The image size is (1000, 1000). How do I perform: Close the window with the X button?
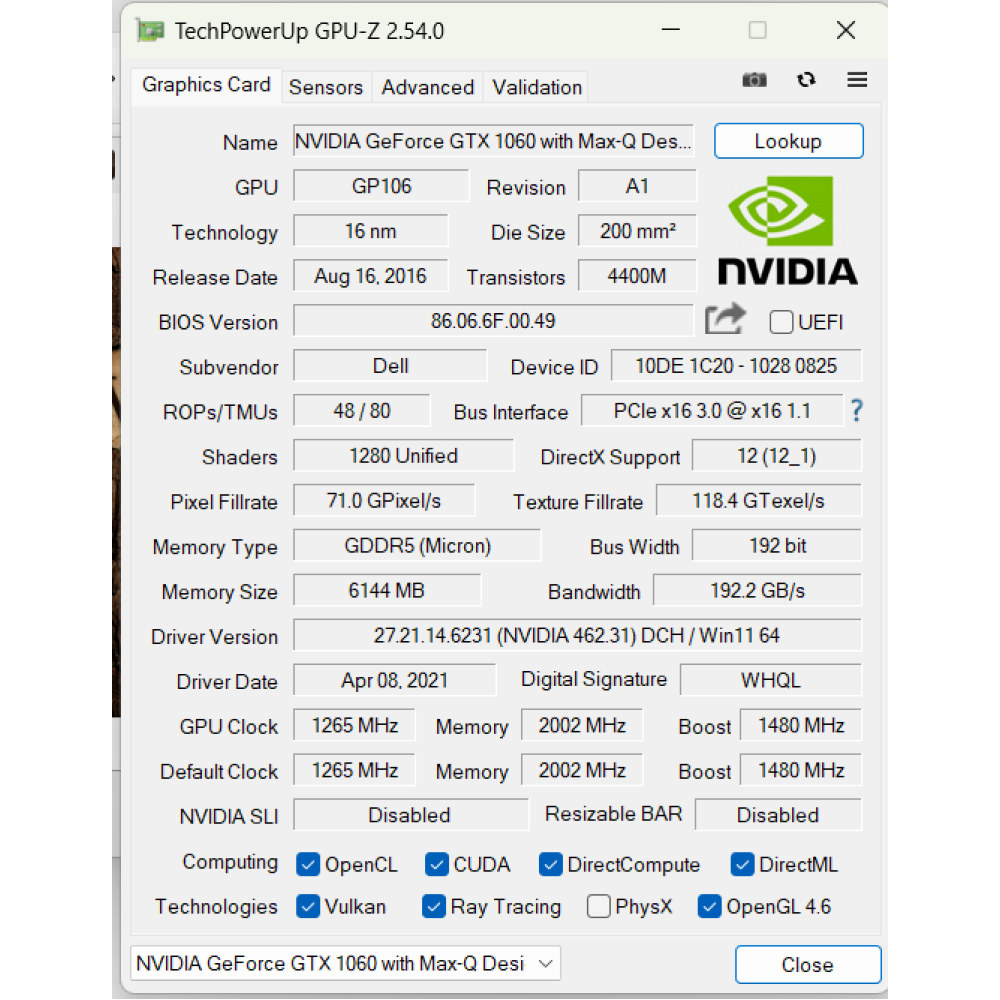846,30
